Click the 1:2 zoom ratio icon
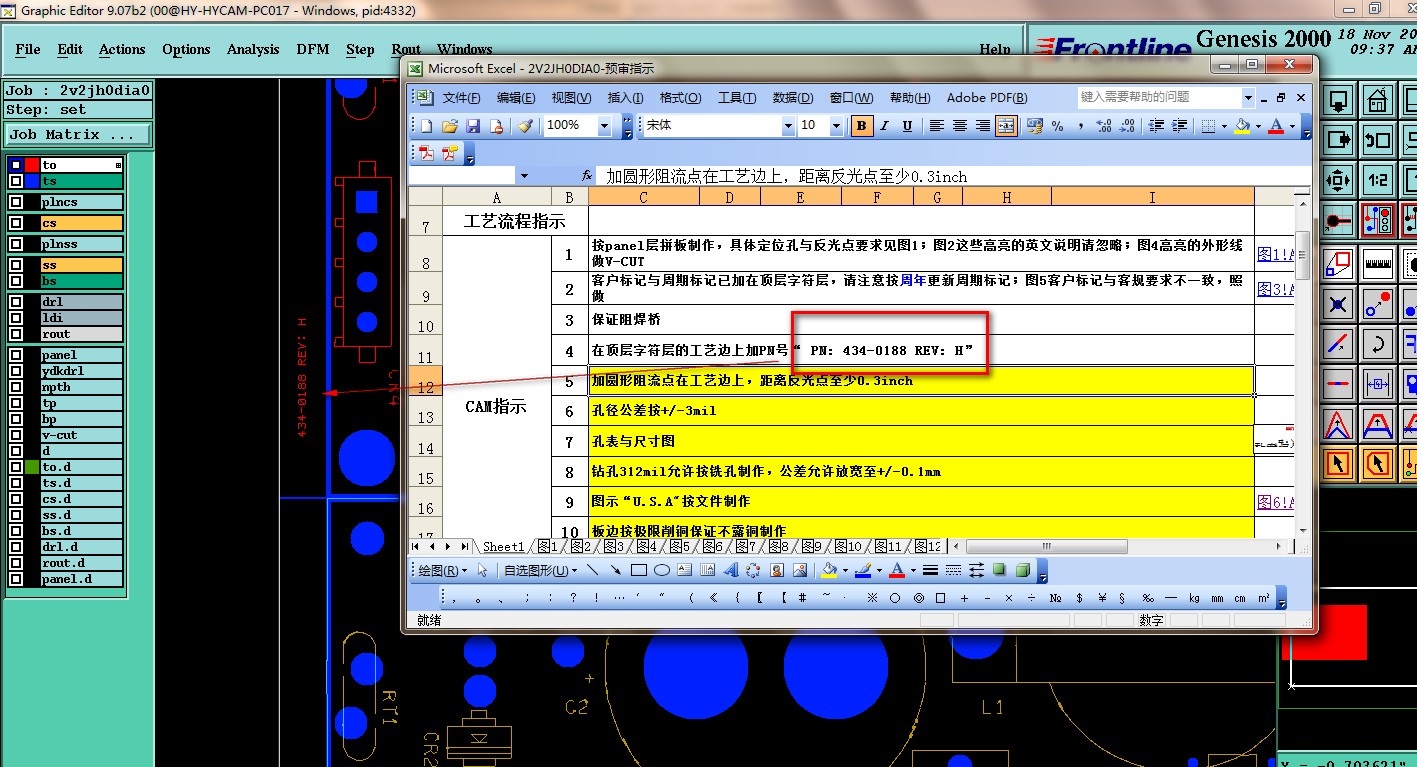The width and height of the screenshot is (1417, 767). [x=1378, y=180]
